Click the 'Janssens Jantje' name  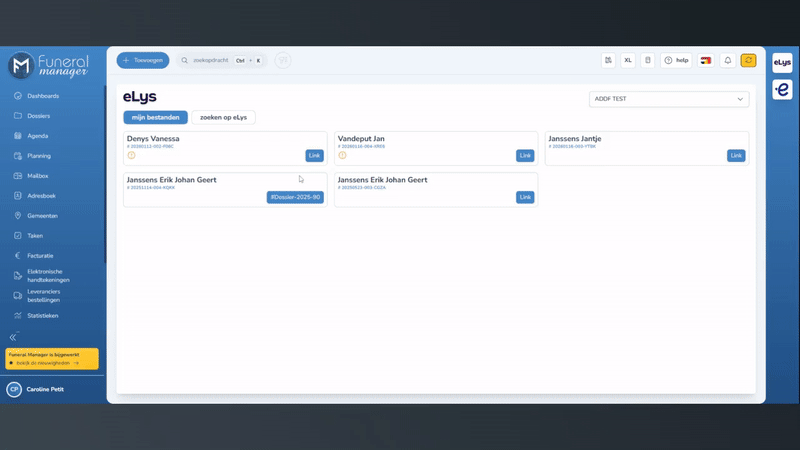coord(575,139)
